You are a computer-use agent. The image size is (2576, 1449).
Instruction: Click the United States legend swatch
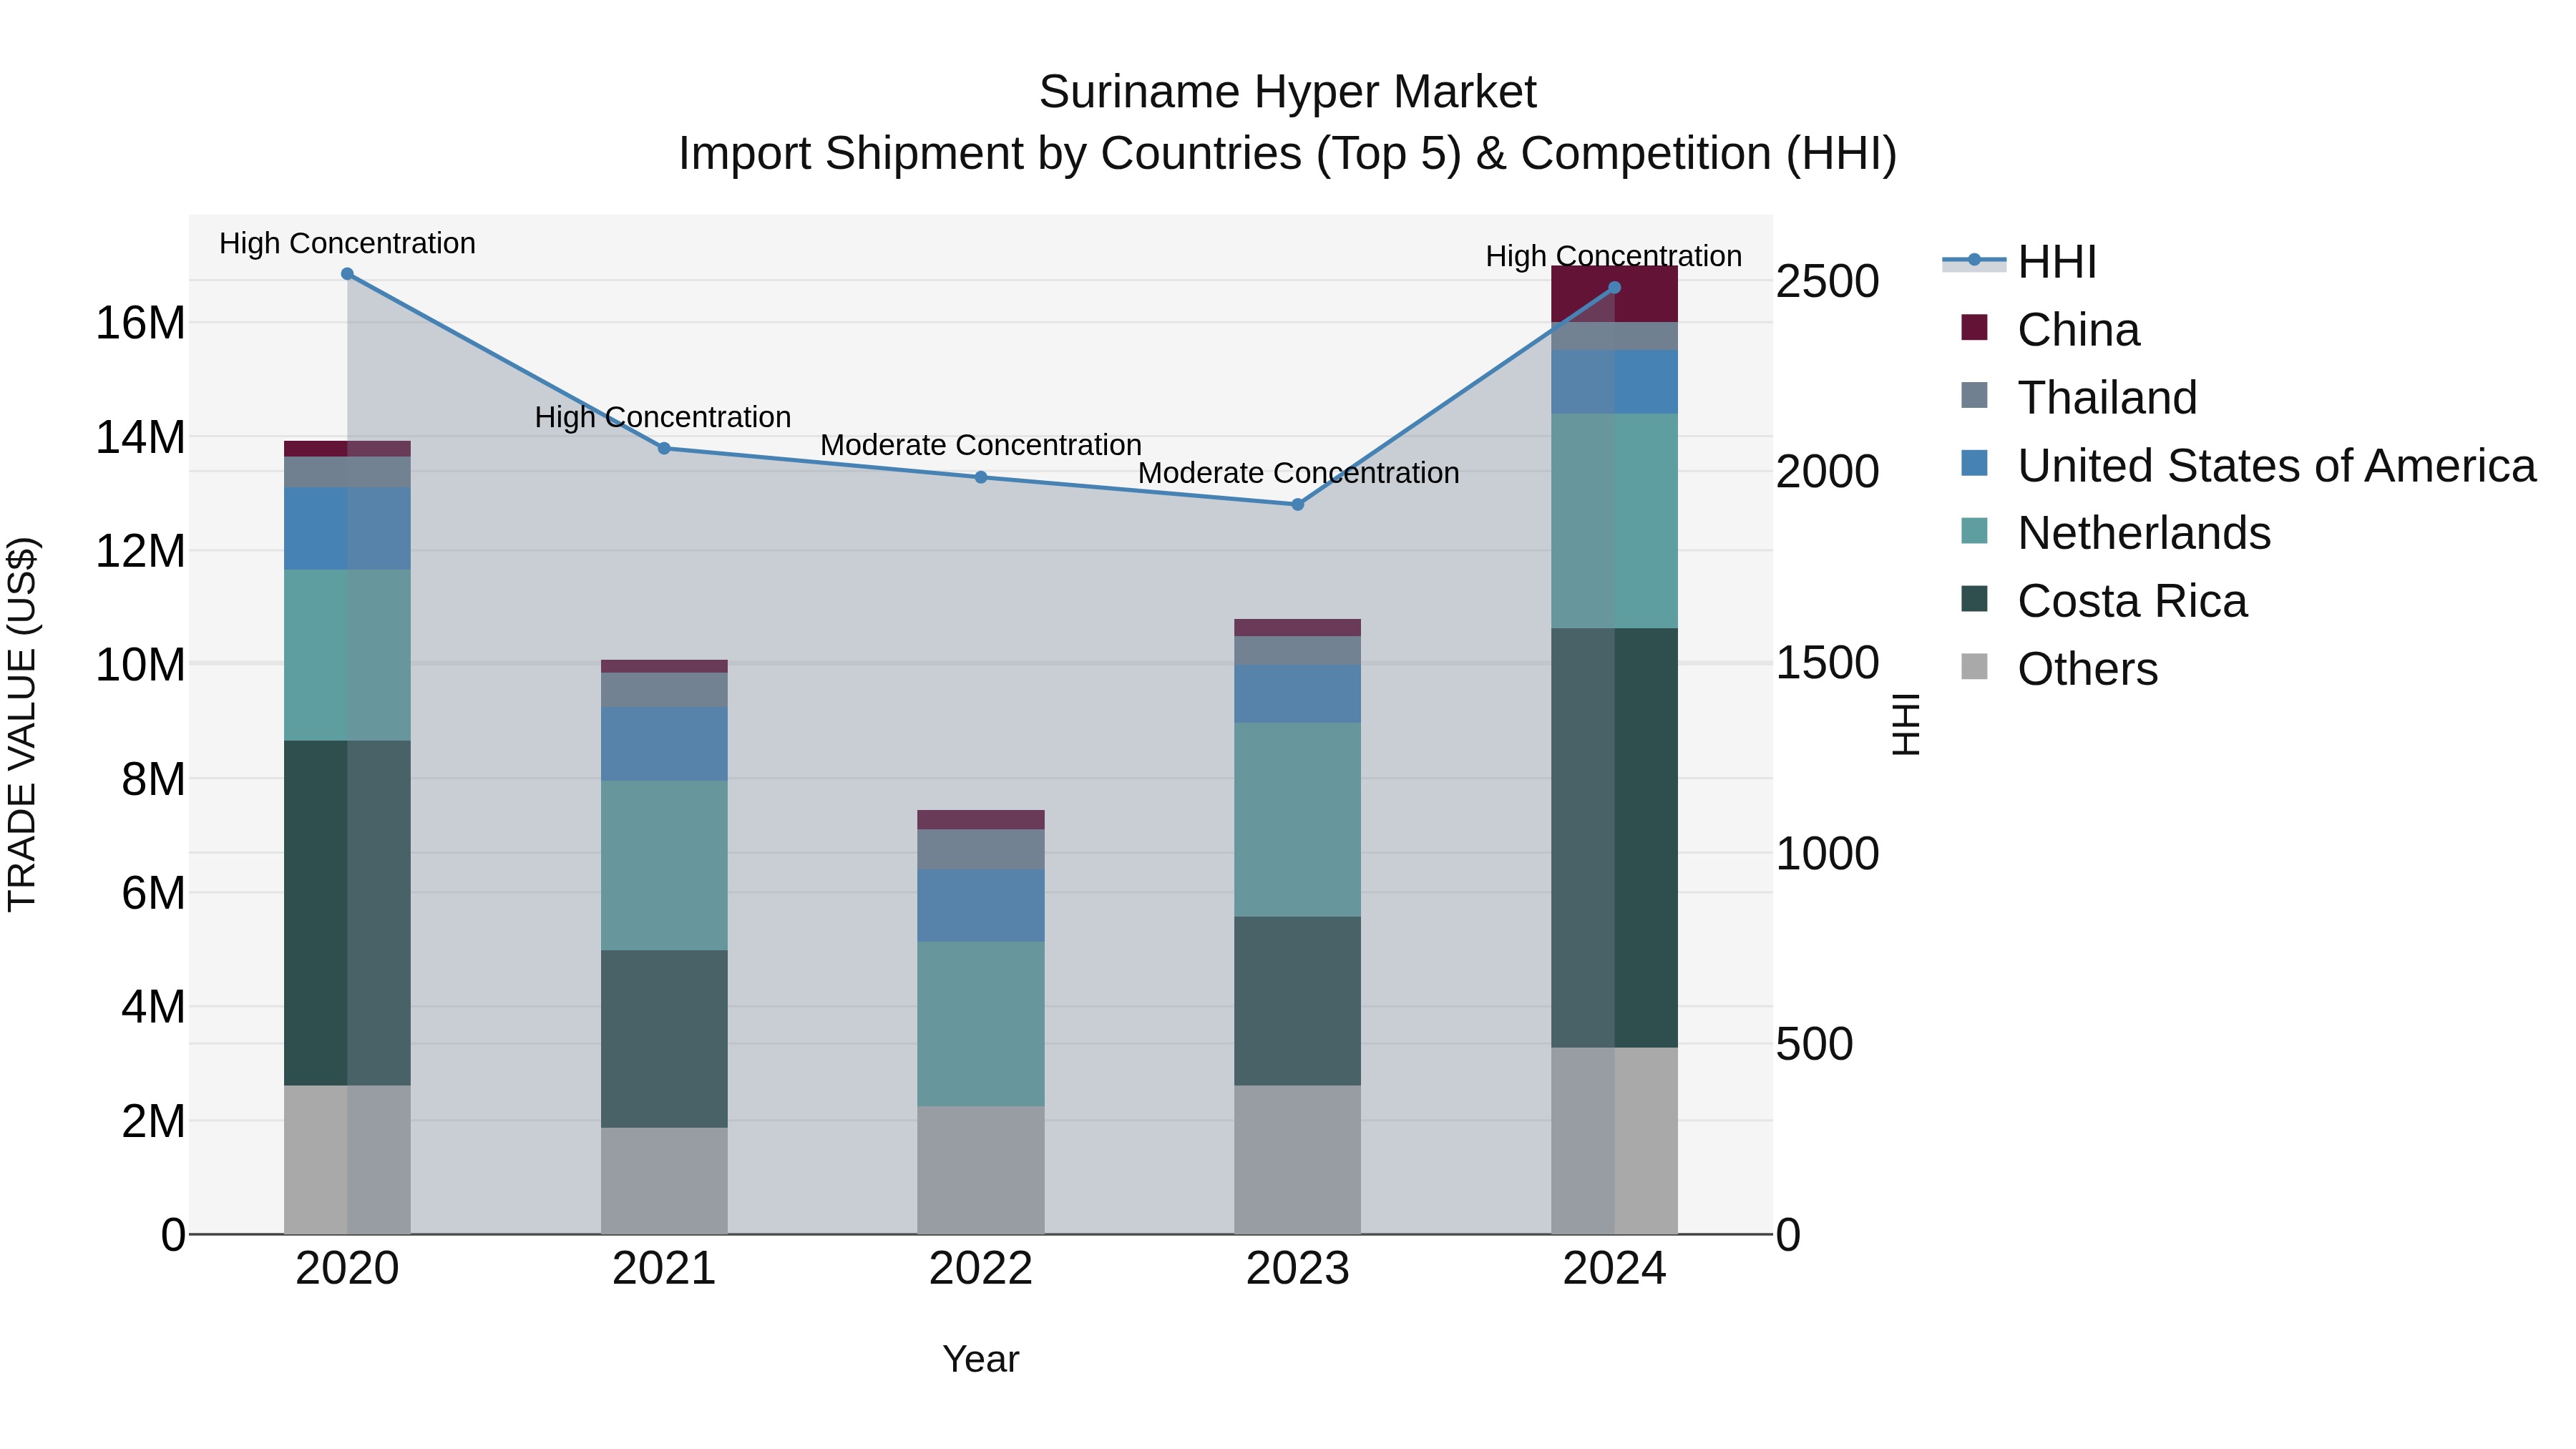pos(1974,463)
